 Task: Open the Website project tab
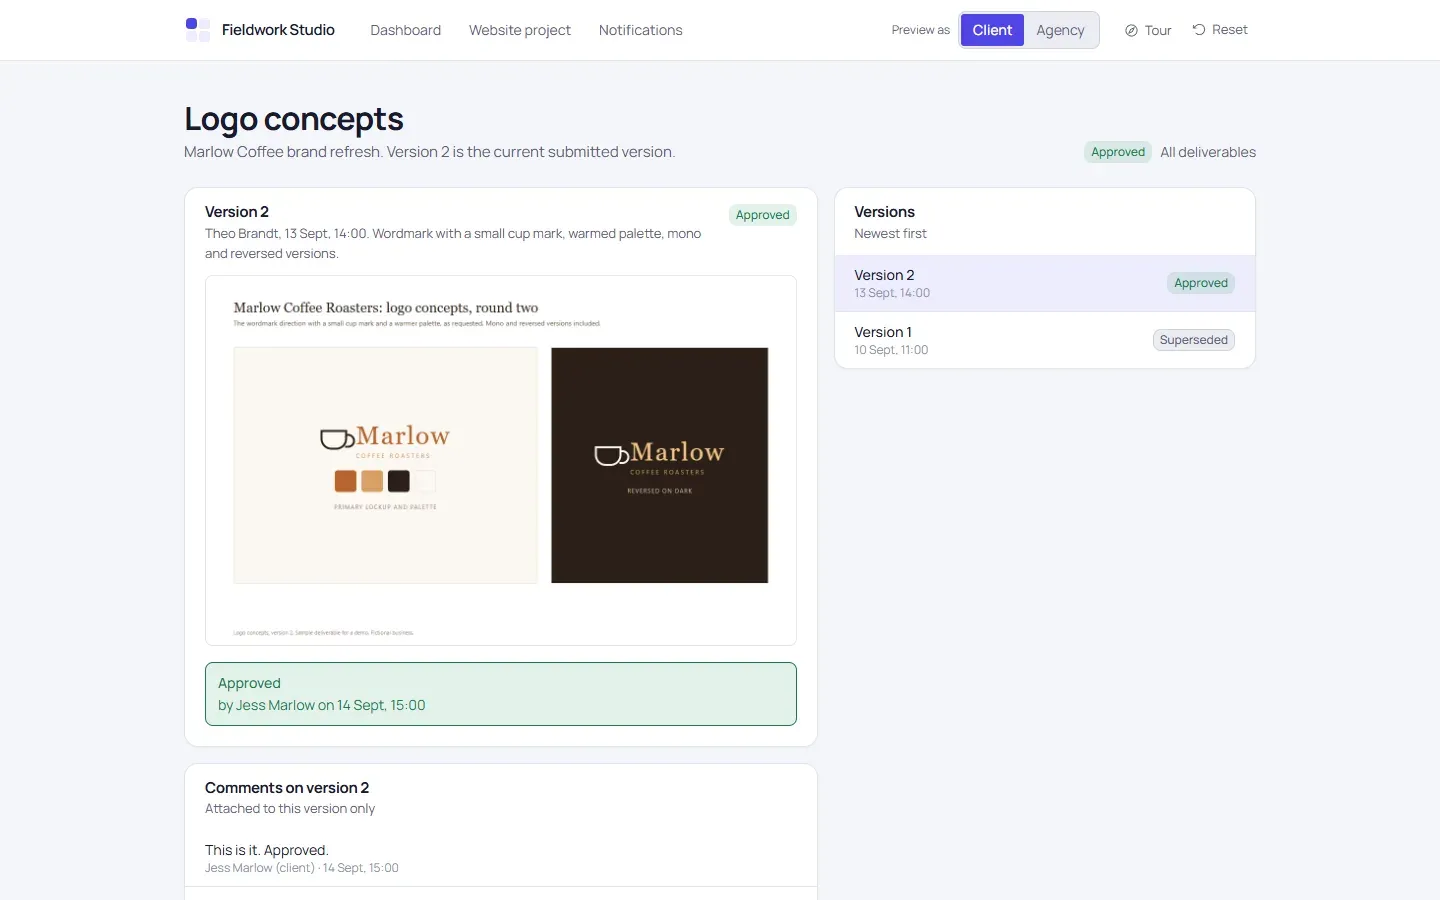point(519,30)
